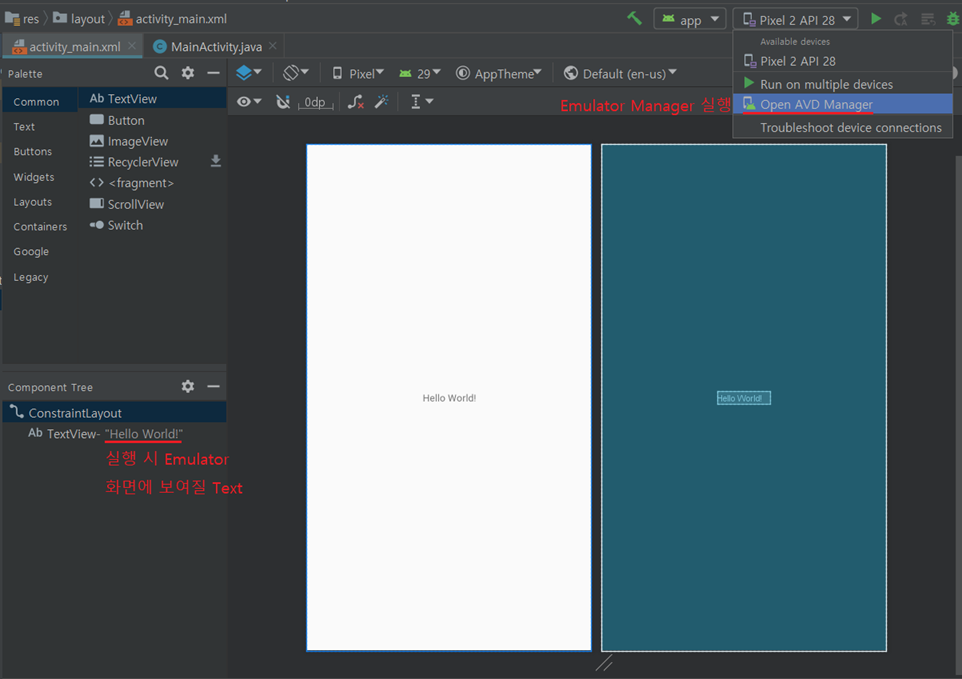Hide the Component Tree panel
This screenshot has height=679, width=962.
[x=214, y=386]
